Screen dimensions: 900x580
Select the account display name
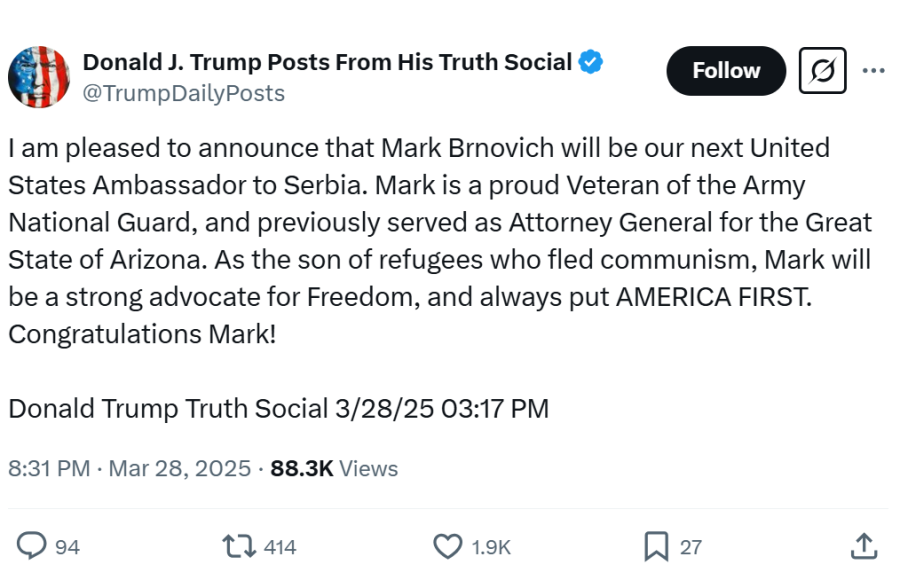pos(328,60)
